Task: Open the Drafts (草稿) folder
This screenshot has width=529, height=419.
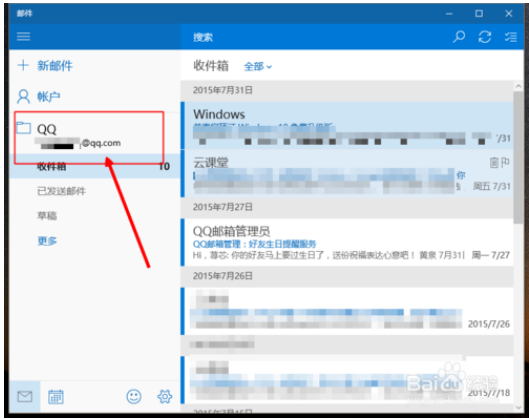Action: pos(47,216)
